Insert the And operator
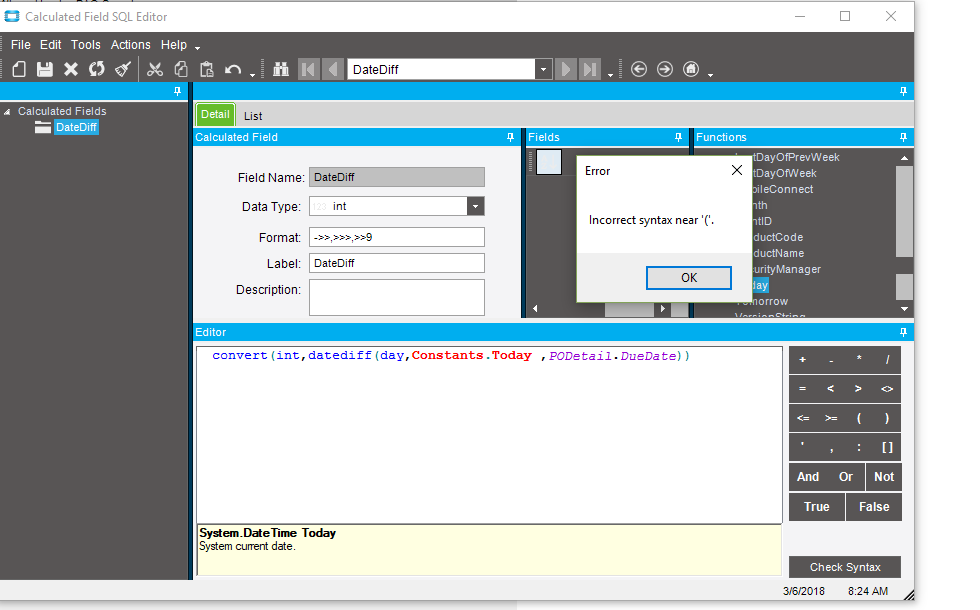The image size is (980, 610). point(808,477)
